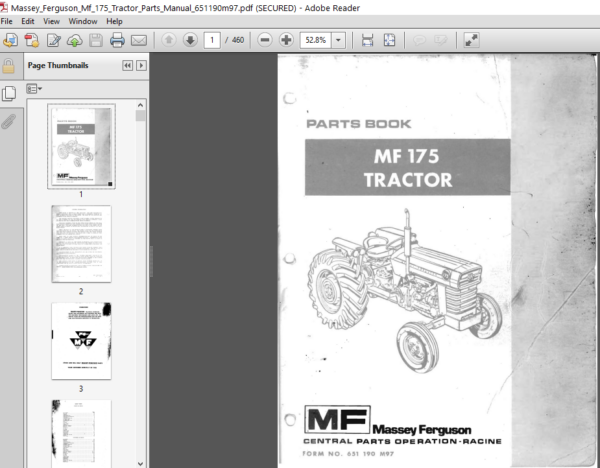
Task: Switch to read mode expand icon
Action: (x=471, y=40)
